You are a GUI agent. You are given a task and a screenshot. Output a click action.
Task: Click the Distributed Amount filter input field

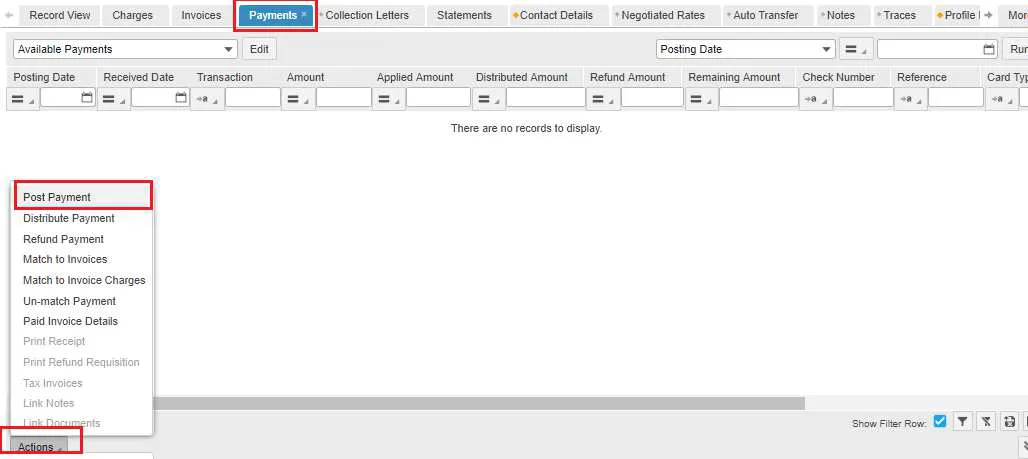545,98
